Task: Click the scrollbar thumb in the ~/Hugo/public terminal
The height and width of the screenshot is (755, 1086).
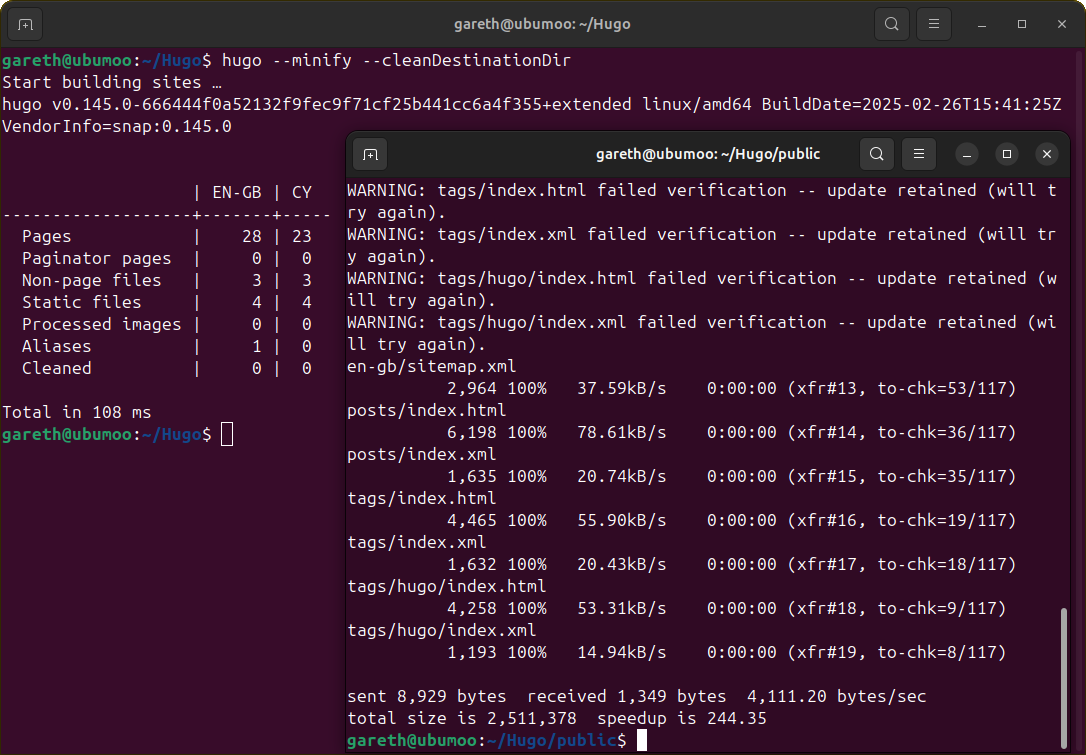Action: click(1064, 677)
